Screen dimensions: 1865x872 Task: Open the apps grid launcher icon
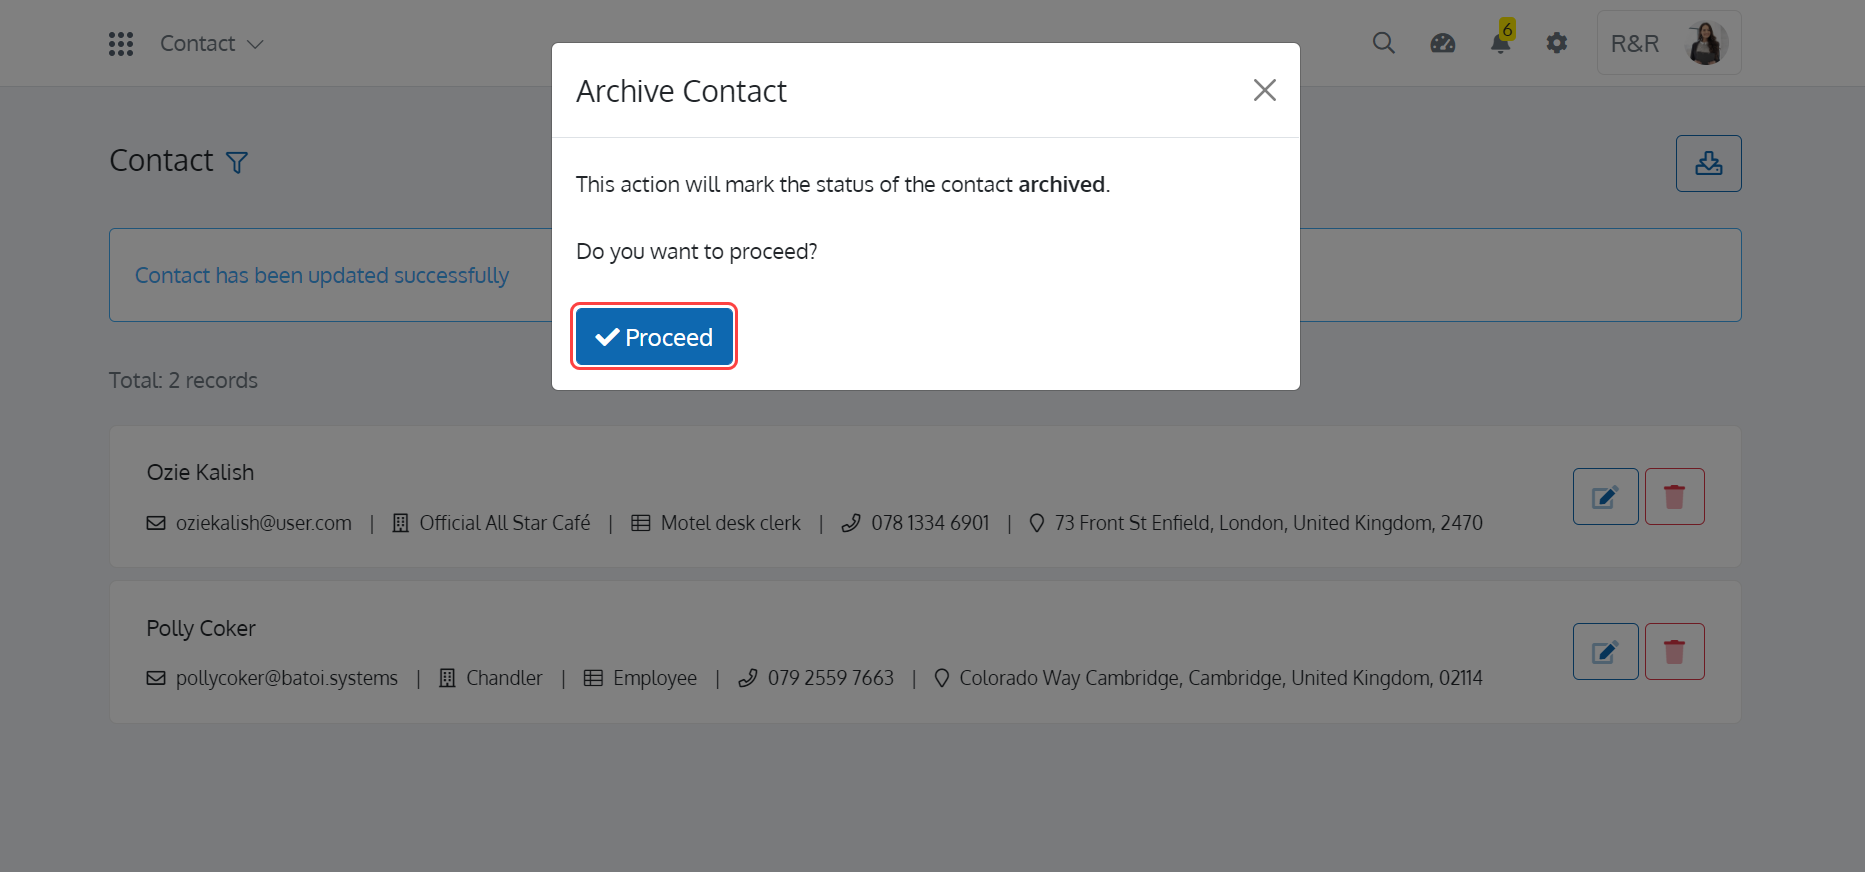click(121, 44)
